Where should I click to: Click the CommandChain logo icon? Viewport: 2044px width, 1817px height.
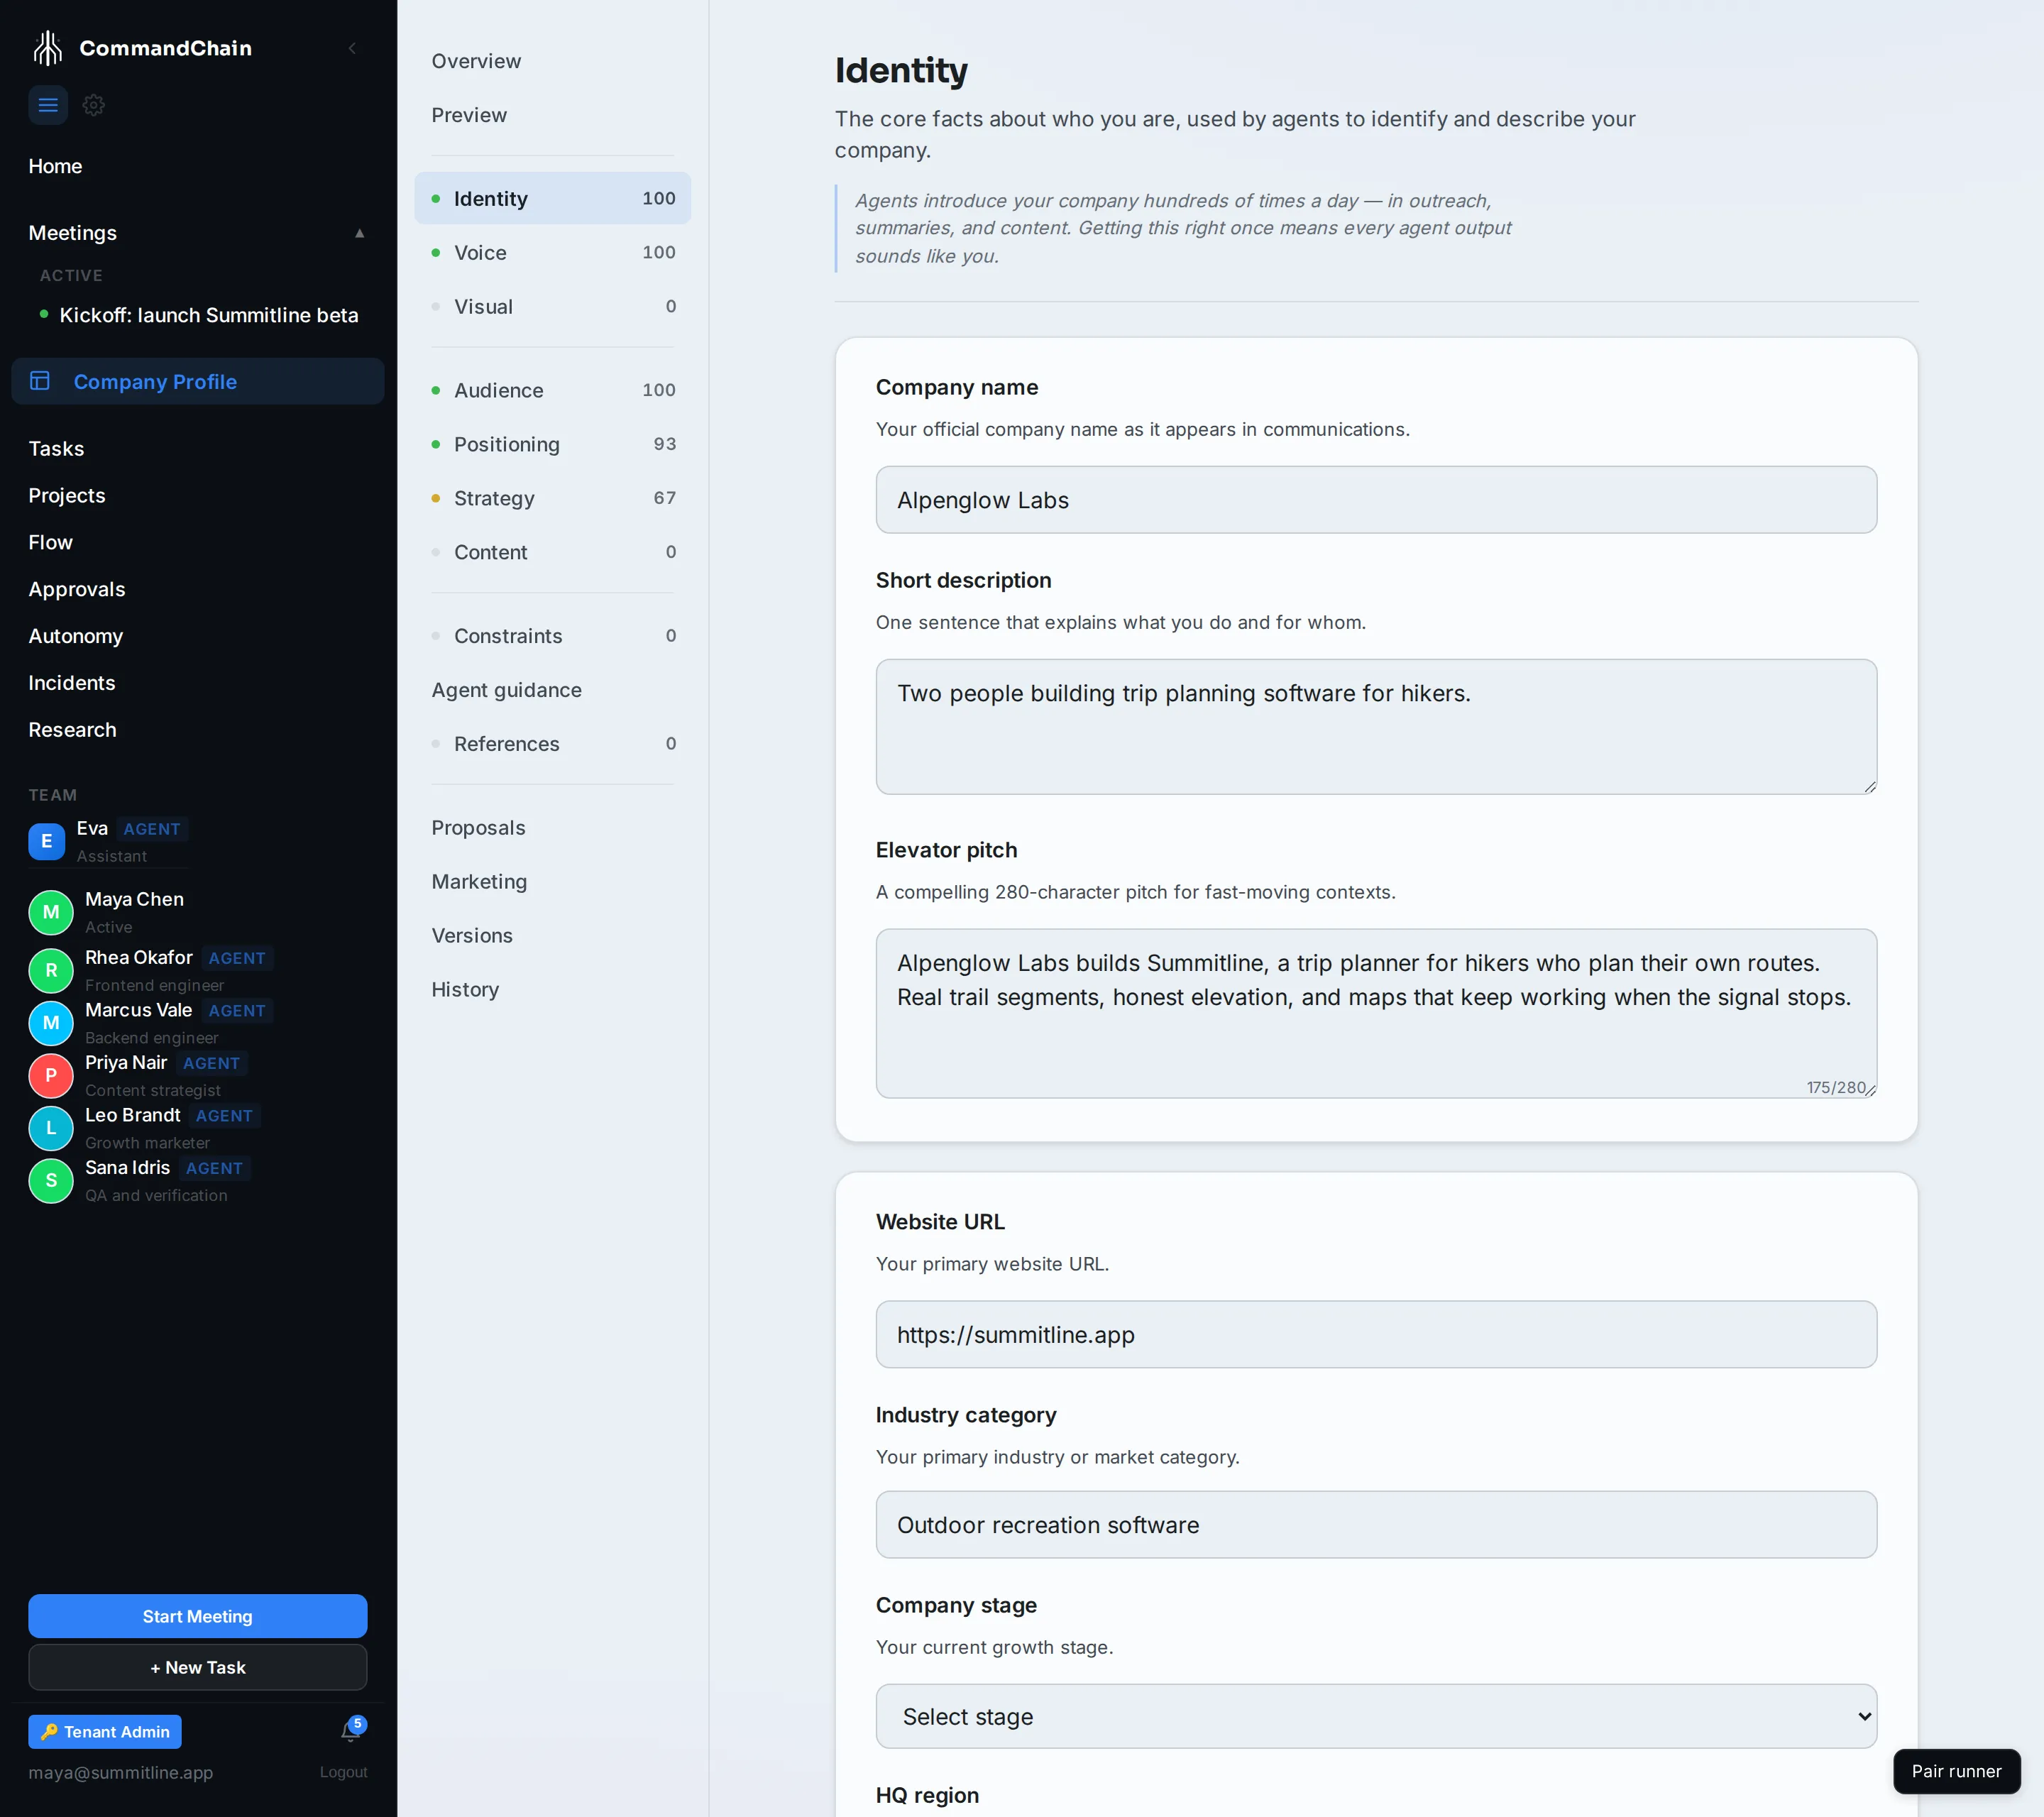pos(47,48)
